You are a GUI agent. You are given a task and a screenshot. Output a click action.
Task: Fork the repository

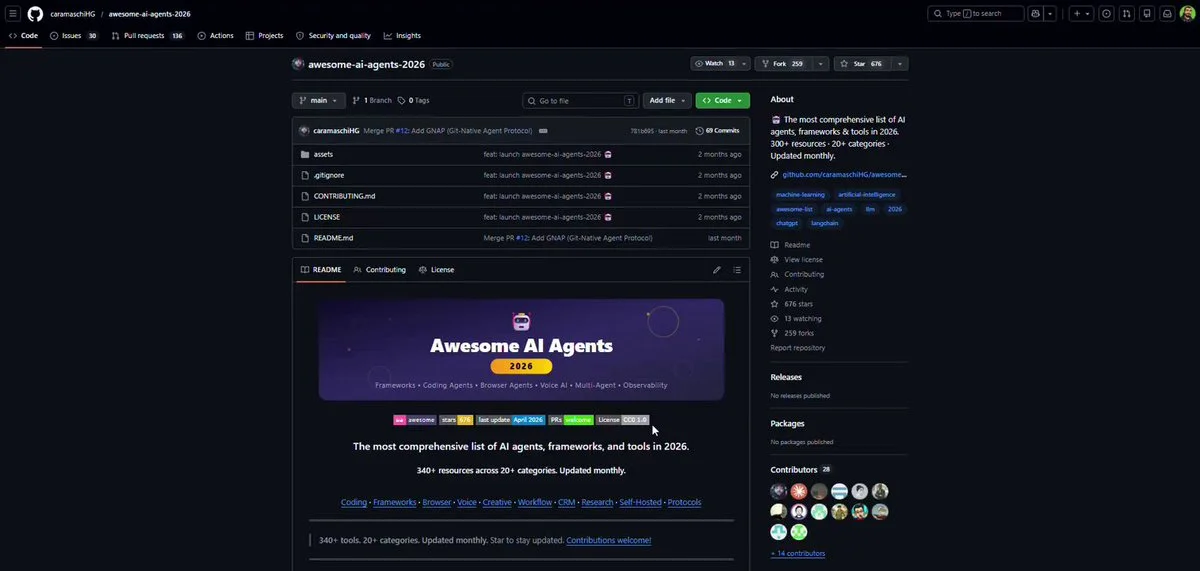click(x=782, y=64)
